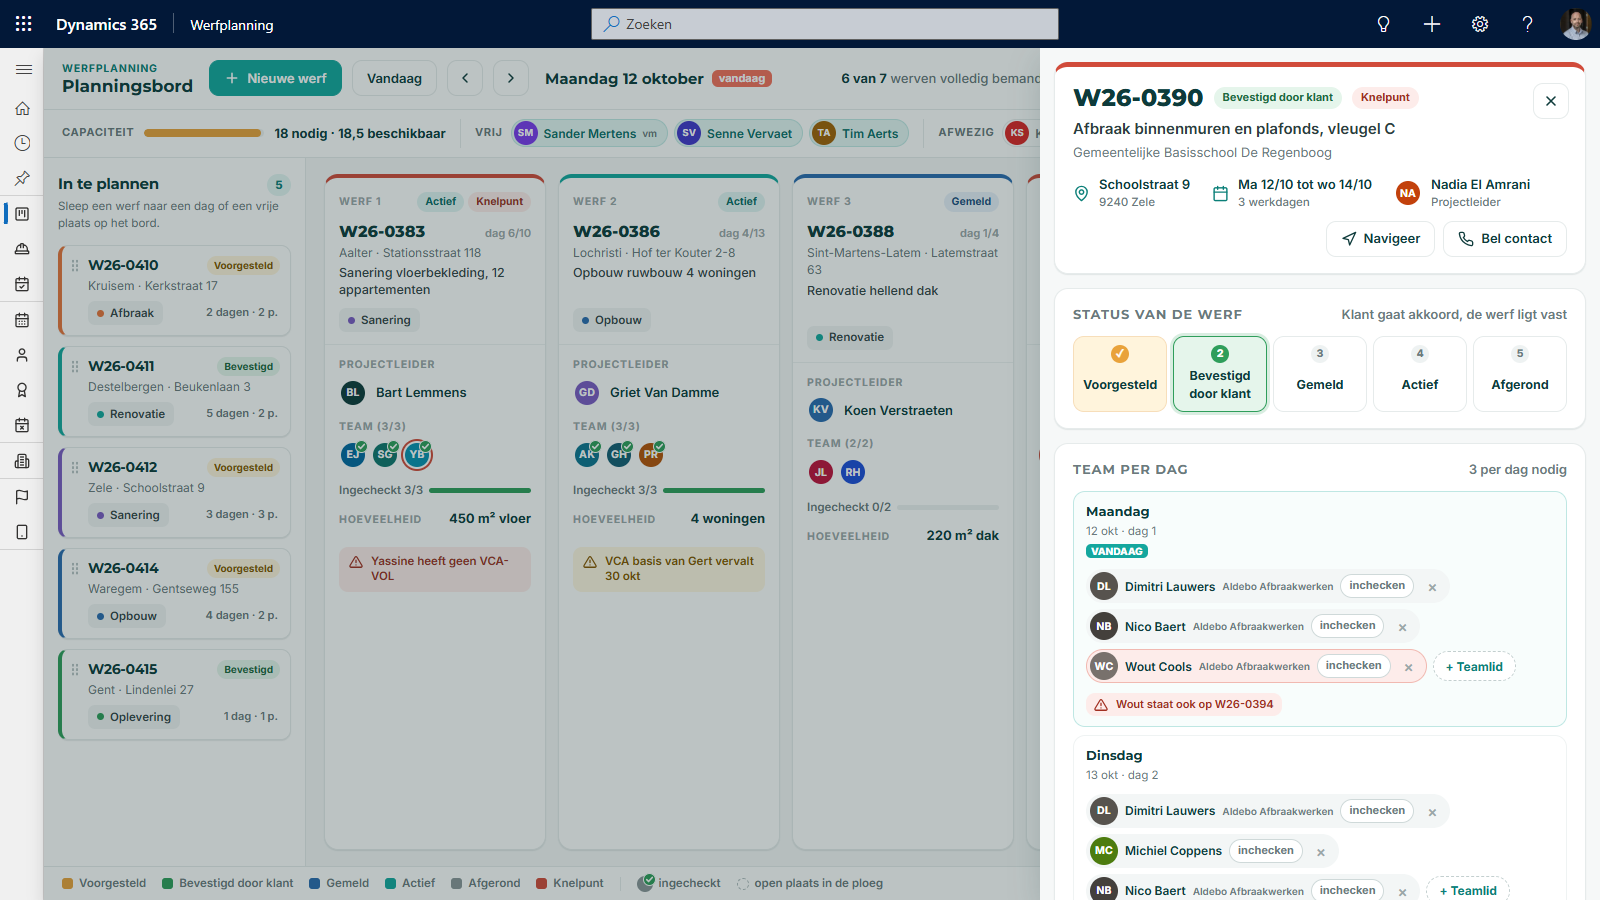Remove Wout Cools from Maandag
Viewport: 1600px width, 900px height.
[x=1408, y=667]
